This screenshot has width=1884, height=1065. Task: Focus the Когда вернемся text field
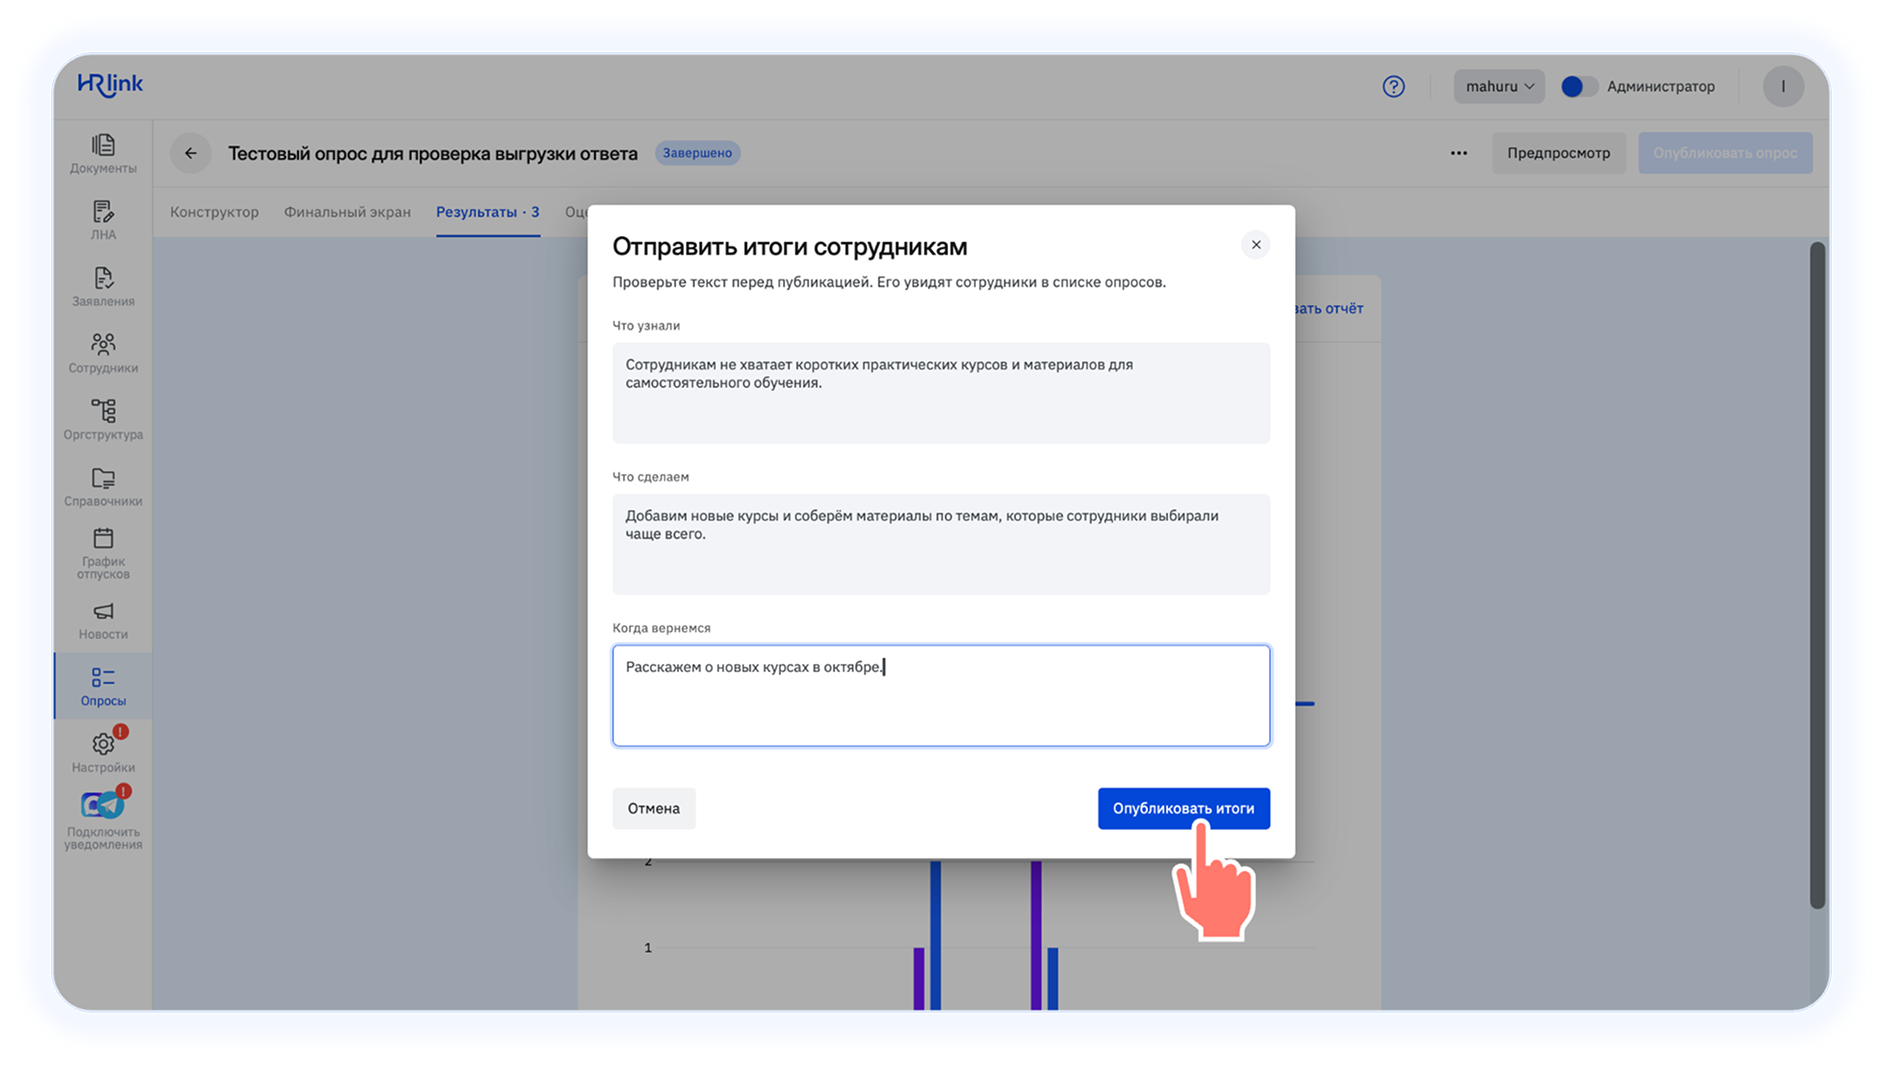pyautogui.click(x=941, y=695)
